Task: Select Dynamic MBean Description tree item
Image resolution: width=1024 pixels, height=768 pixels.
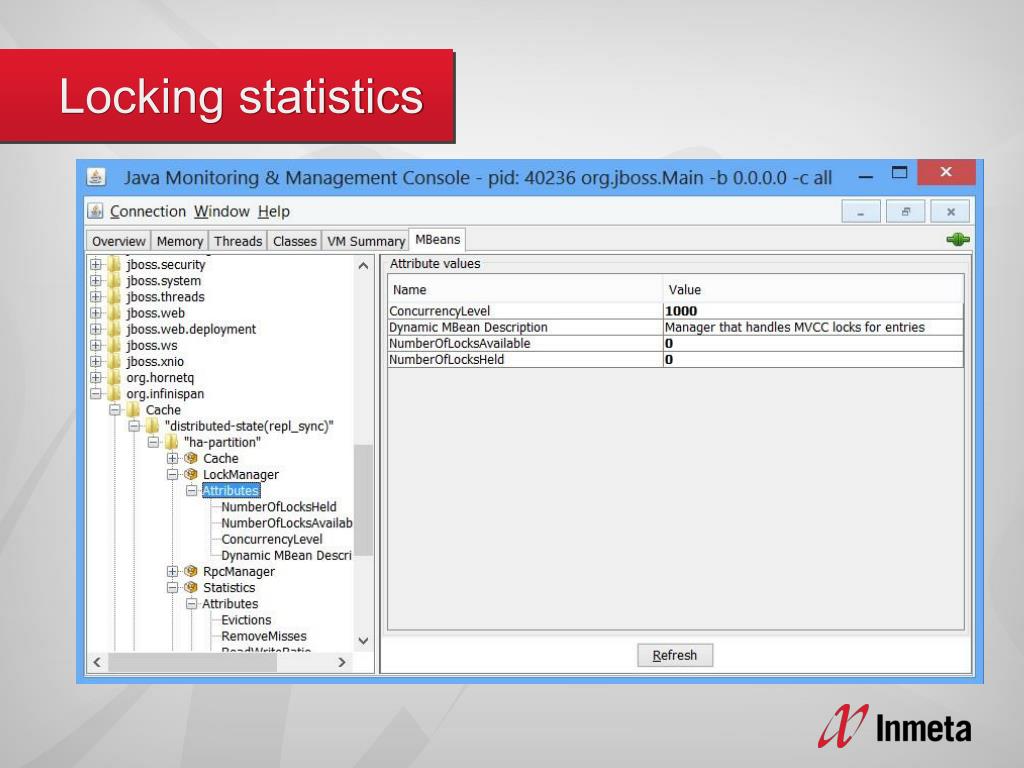Action: point(286,556)
